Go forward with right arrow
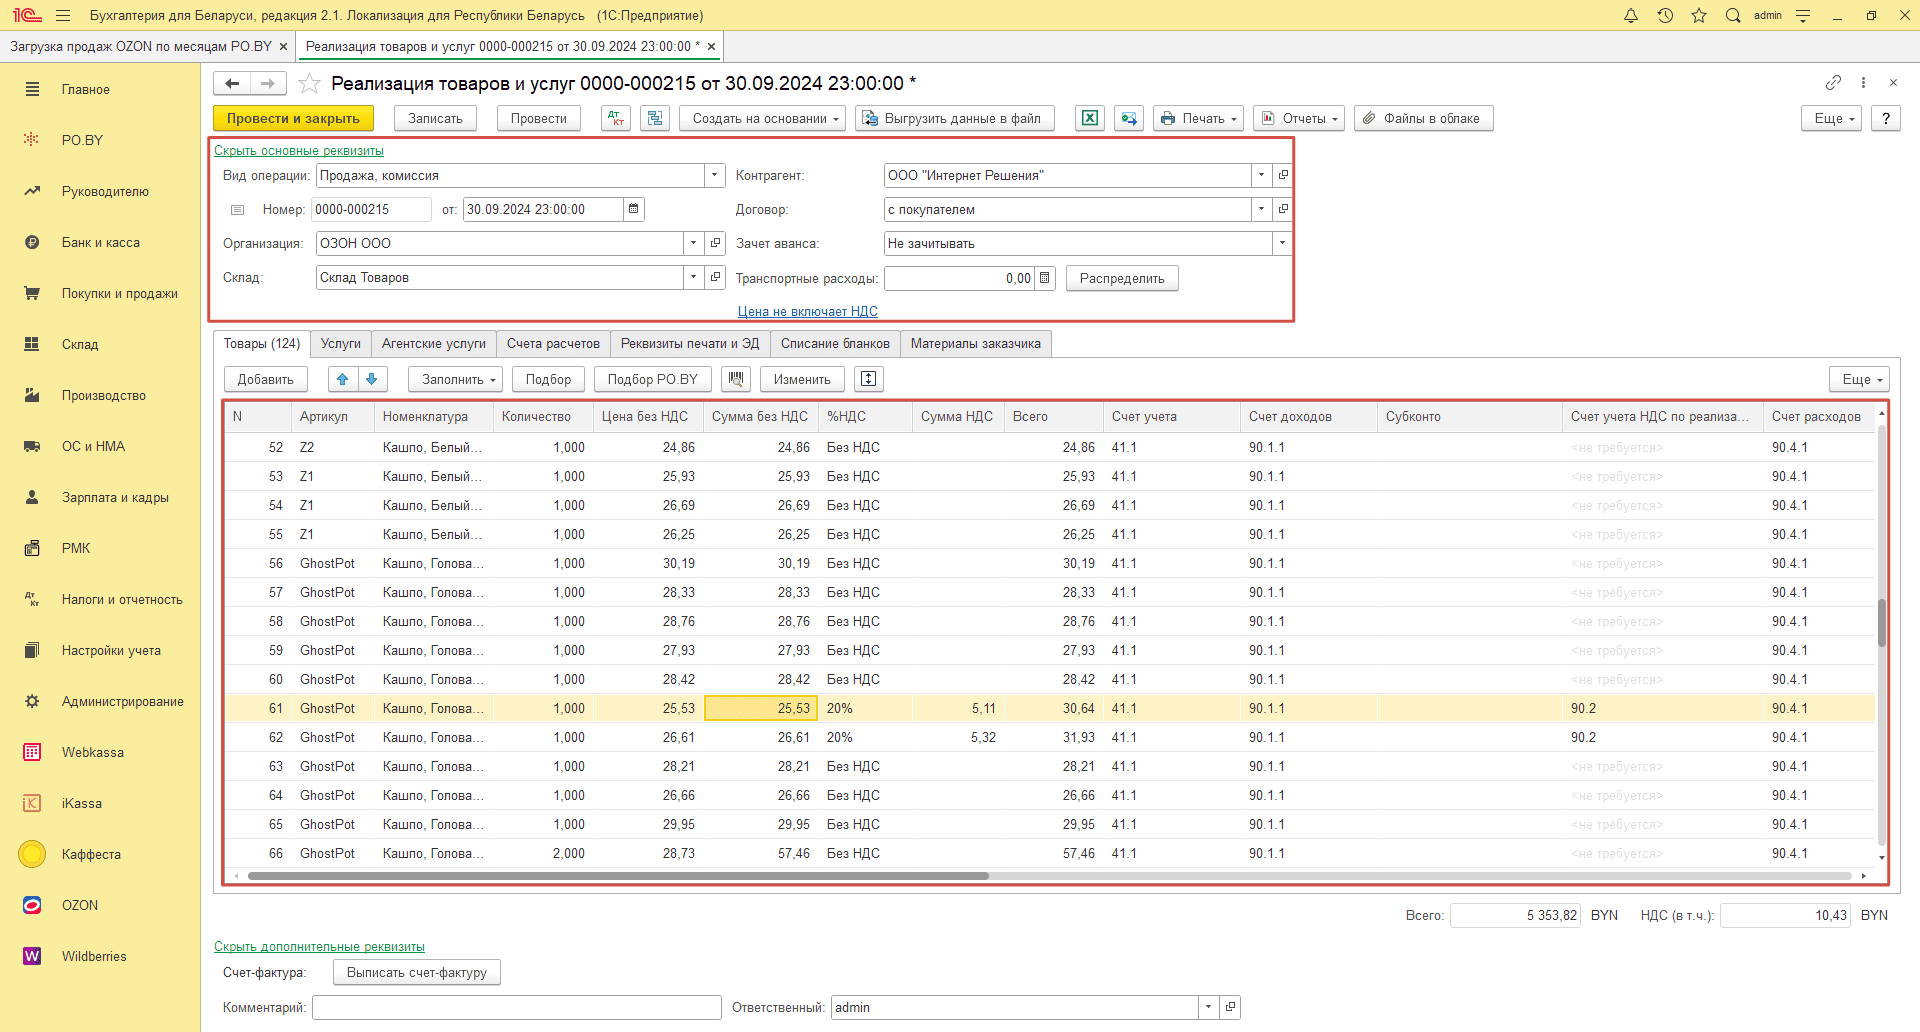Image resolution: width=1920 pixels, height=1032 pixels. click(x=268, y=83)
